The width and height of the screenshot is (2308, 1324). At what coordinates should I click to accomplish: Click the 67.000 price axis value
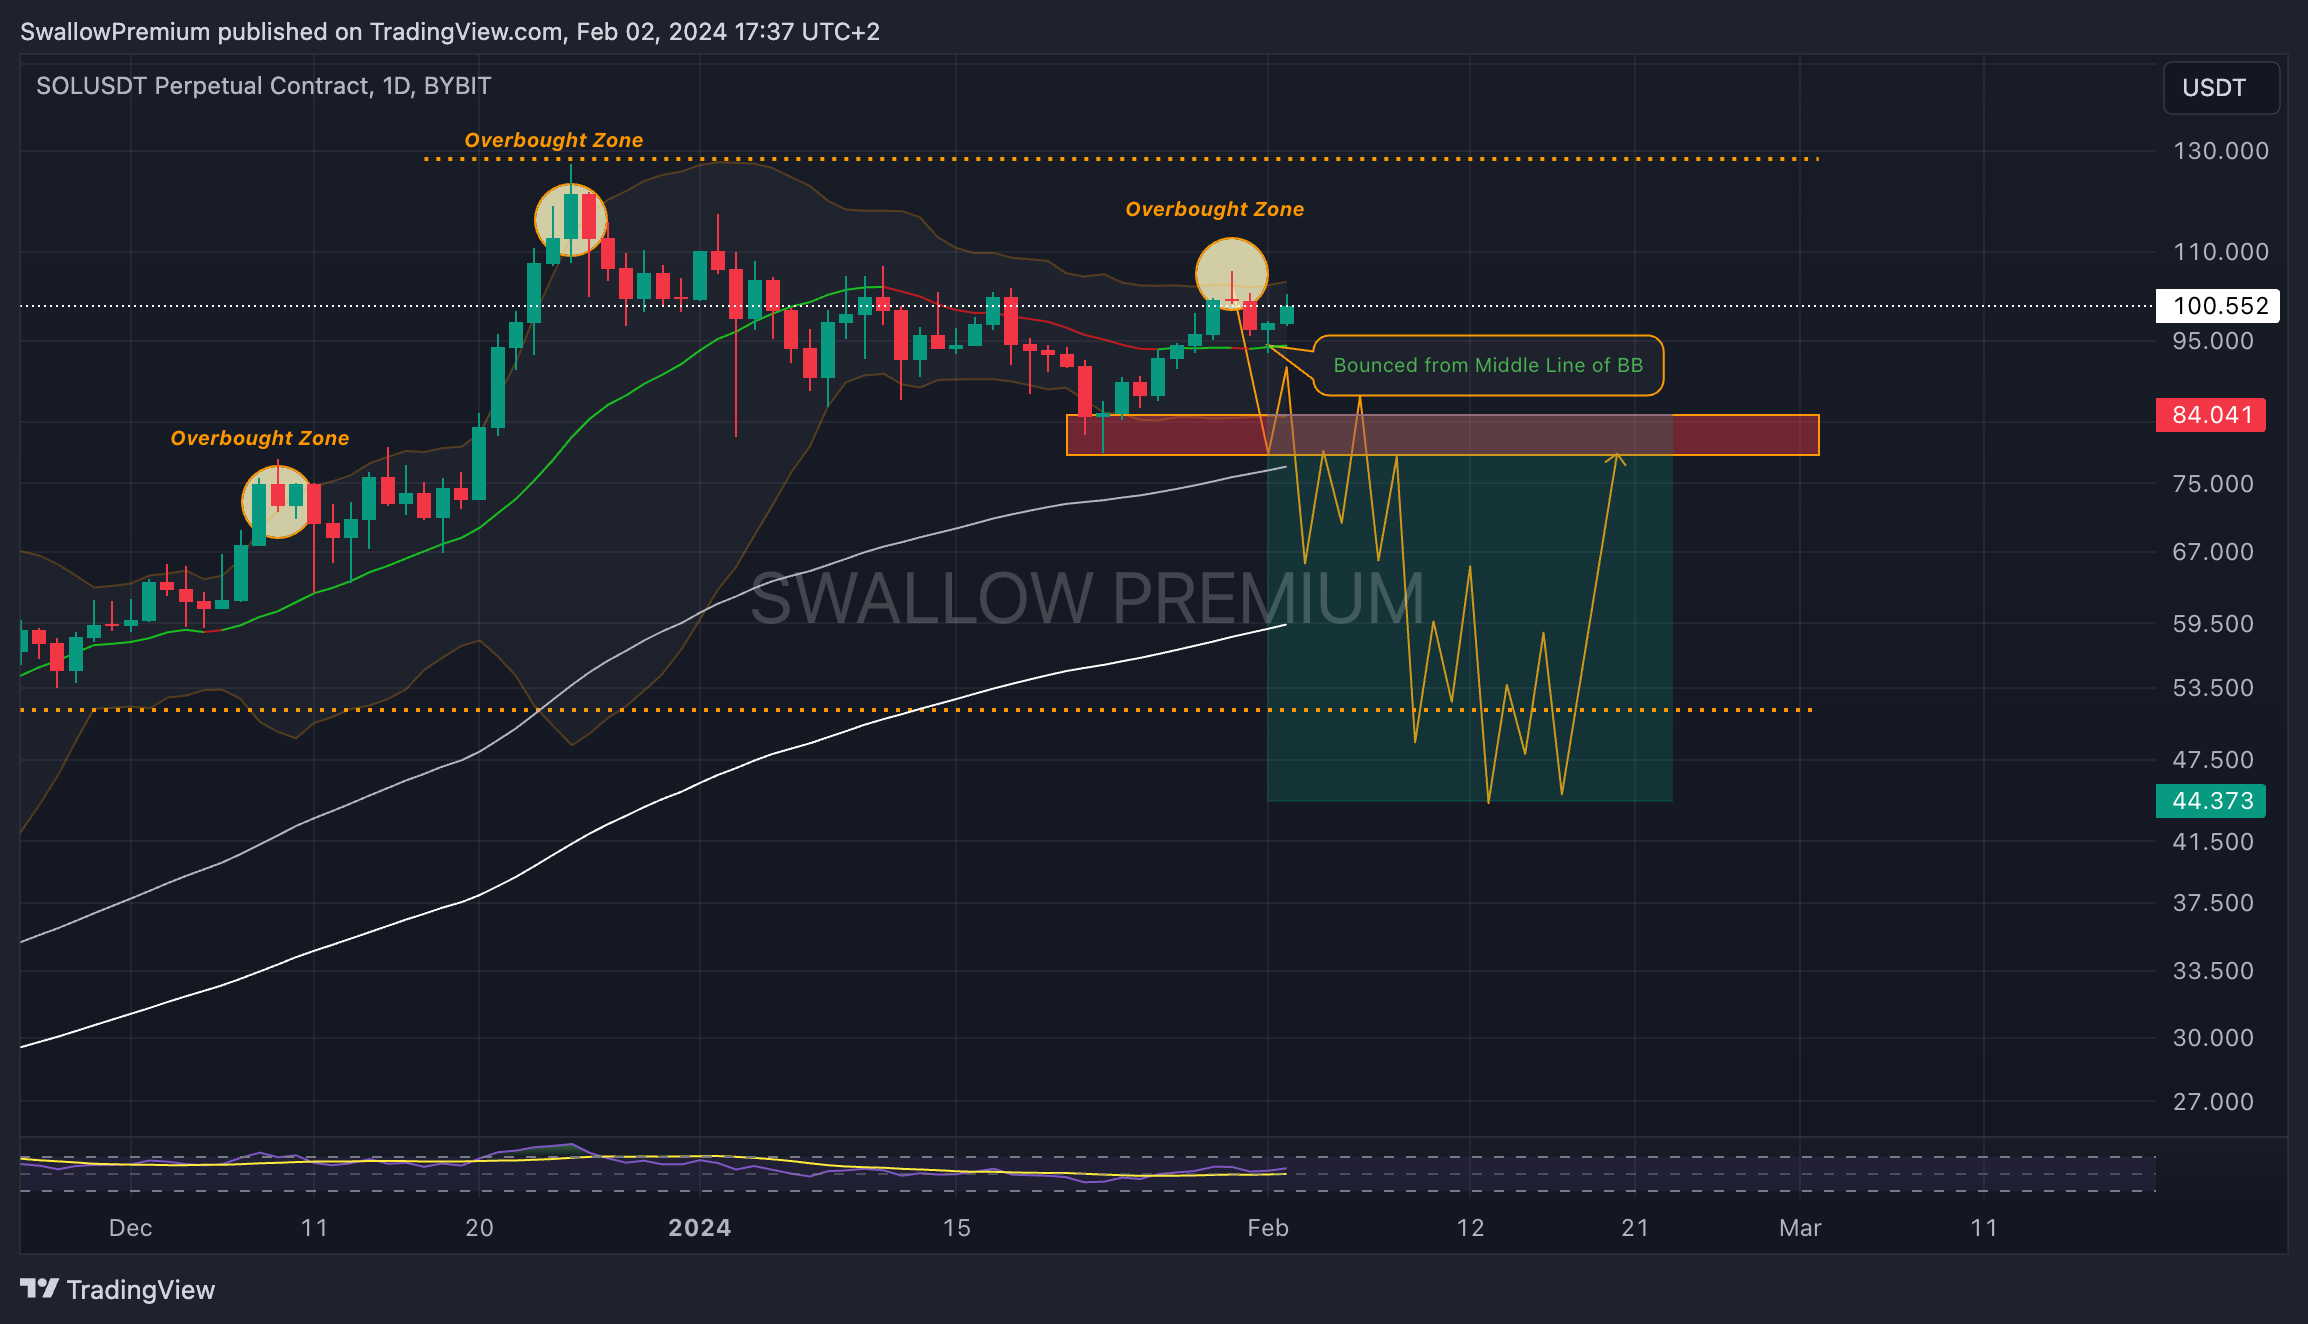point(2213,552)
